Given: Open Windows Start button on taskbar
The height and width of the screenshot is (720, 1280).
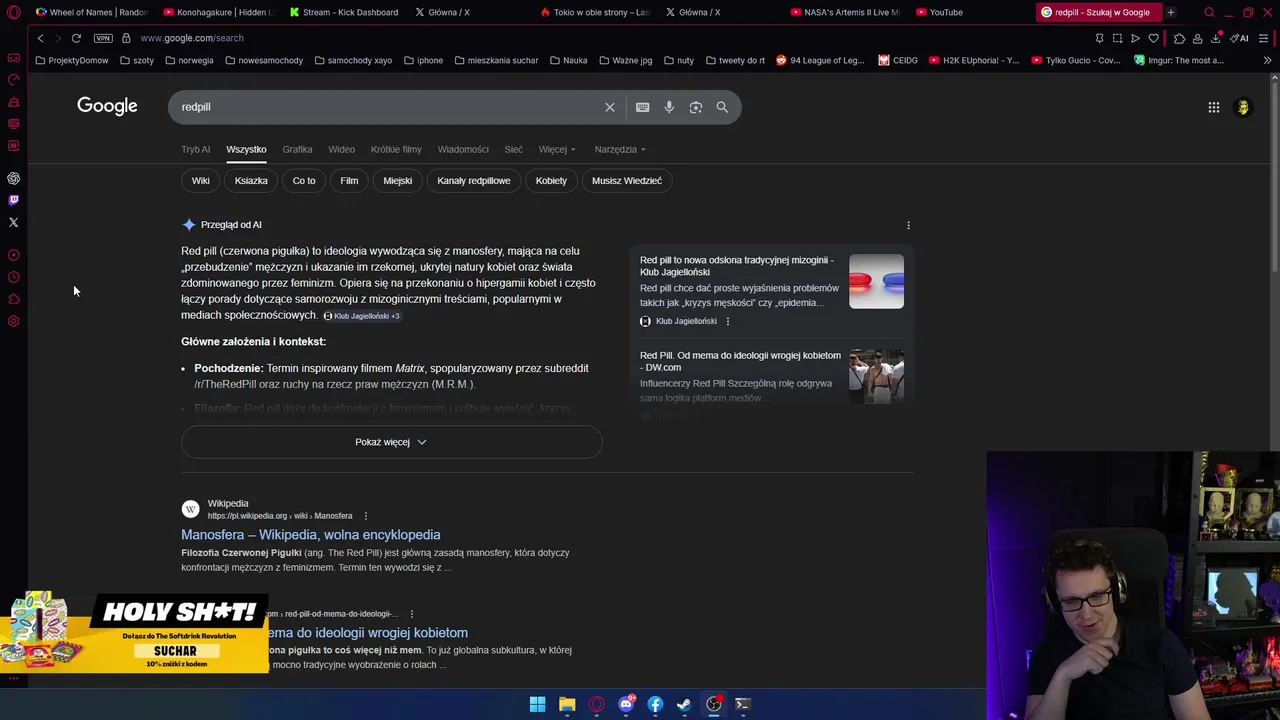Looking at the screenshot, I should click(x=537, y=704).
